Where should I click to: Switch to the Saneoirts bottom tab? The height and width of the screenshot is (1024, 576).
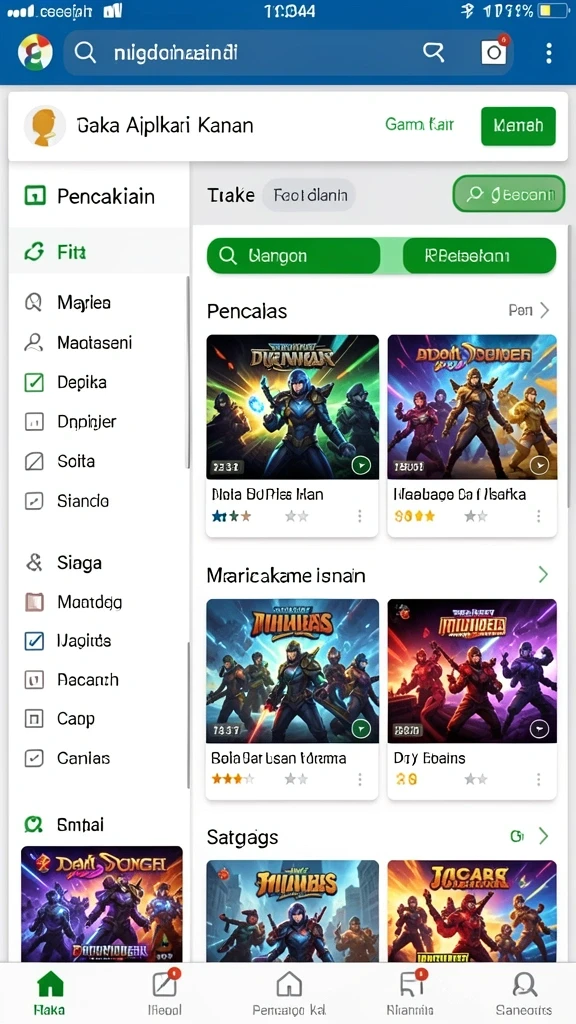[x=524, y=993]
